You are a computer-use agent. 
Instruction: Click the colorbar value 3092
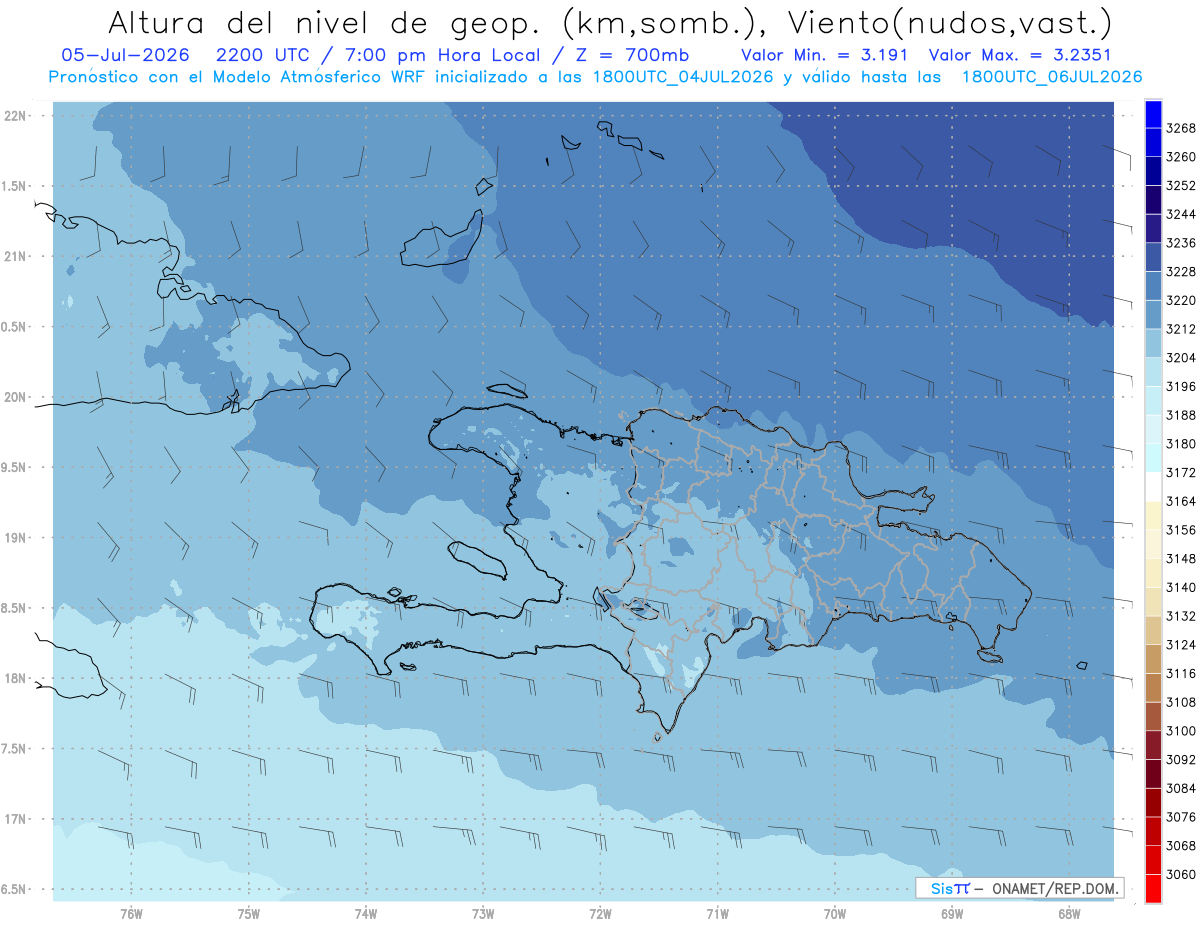click(1181, 759)
